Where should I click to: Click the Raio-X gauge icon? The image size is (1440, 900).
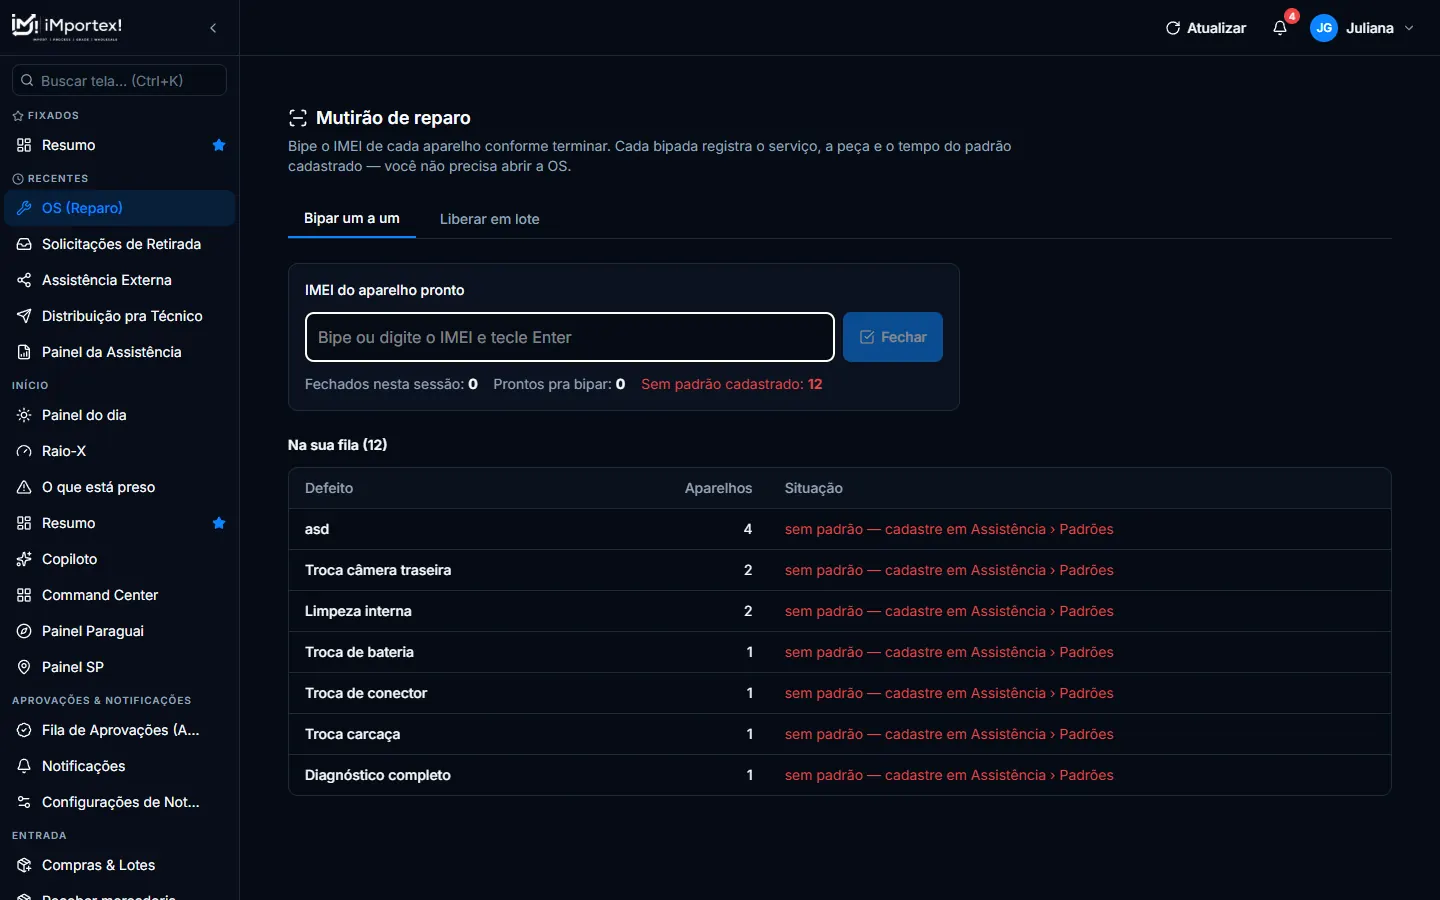point(24,451)
